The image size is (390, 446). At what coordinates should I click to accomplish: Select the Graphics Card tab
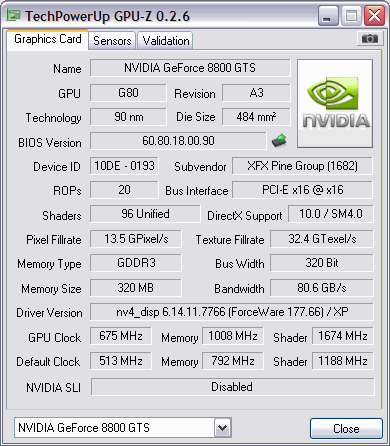[47, 39]
